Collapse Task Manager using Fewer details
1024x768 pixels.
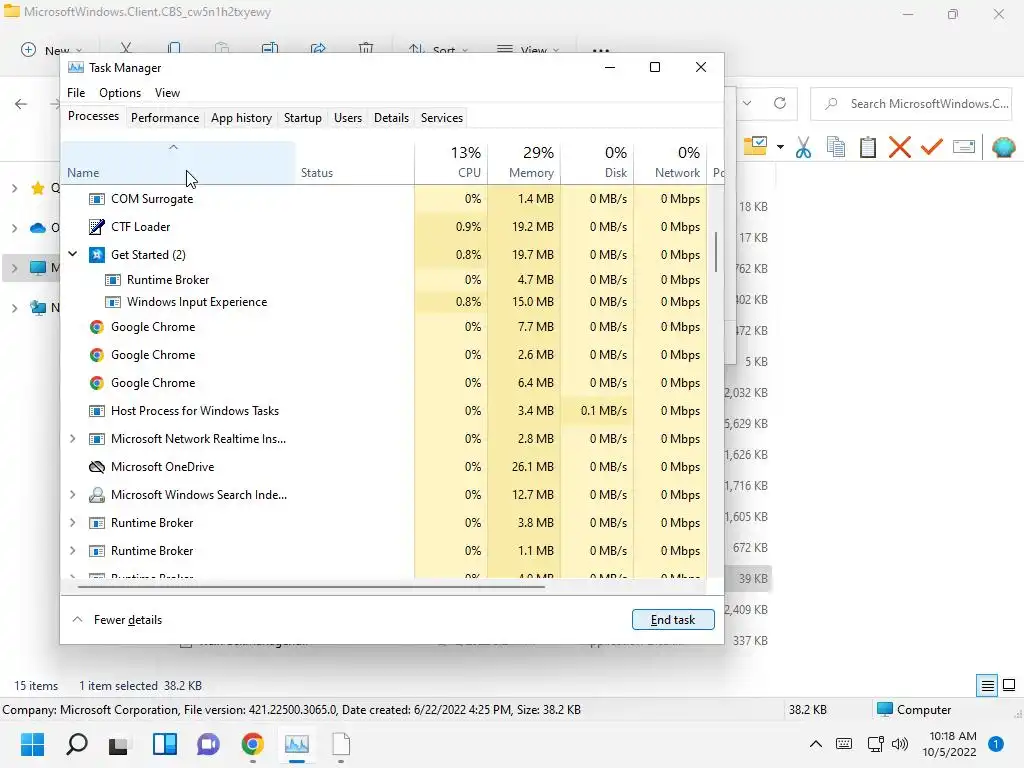tap(117, 620)
